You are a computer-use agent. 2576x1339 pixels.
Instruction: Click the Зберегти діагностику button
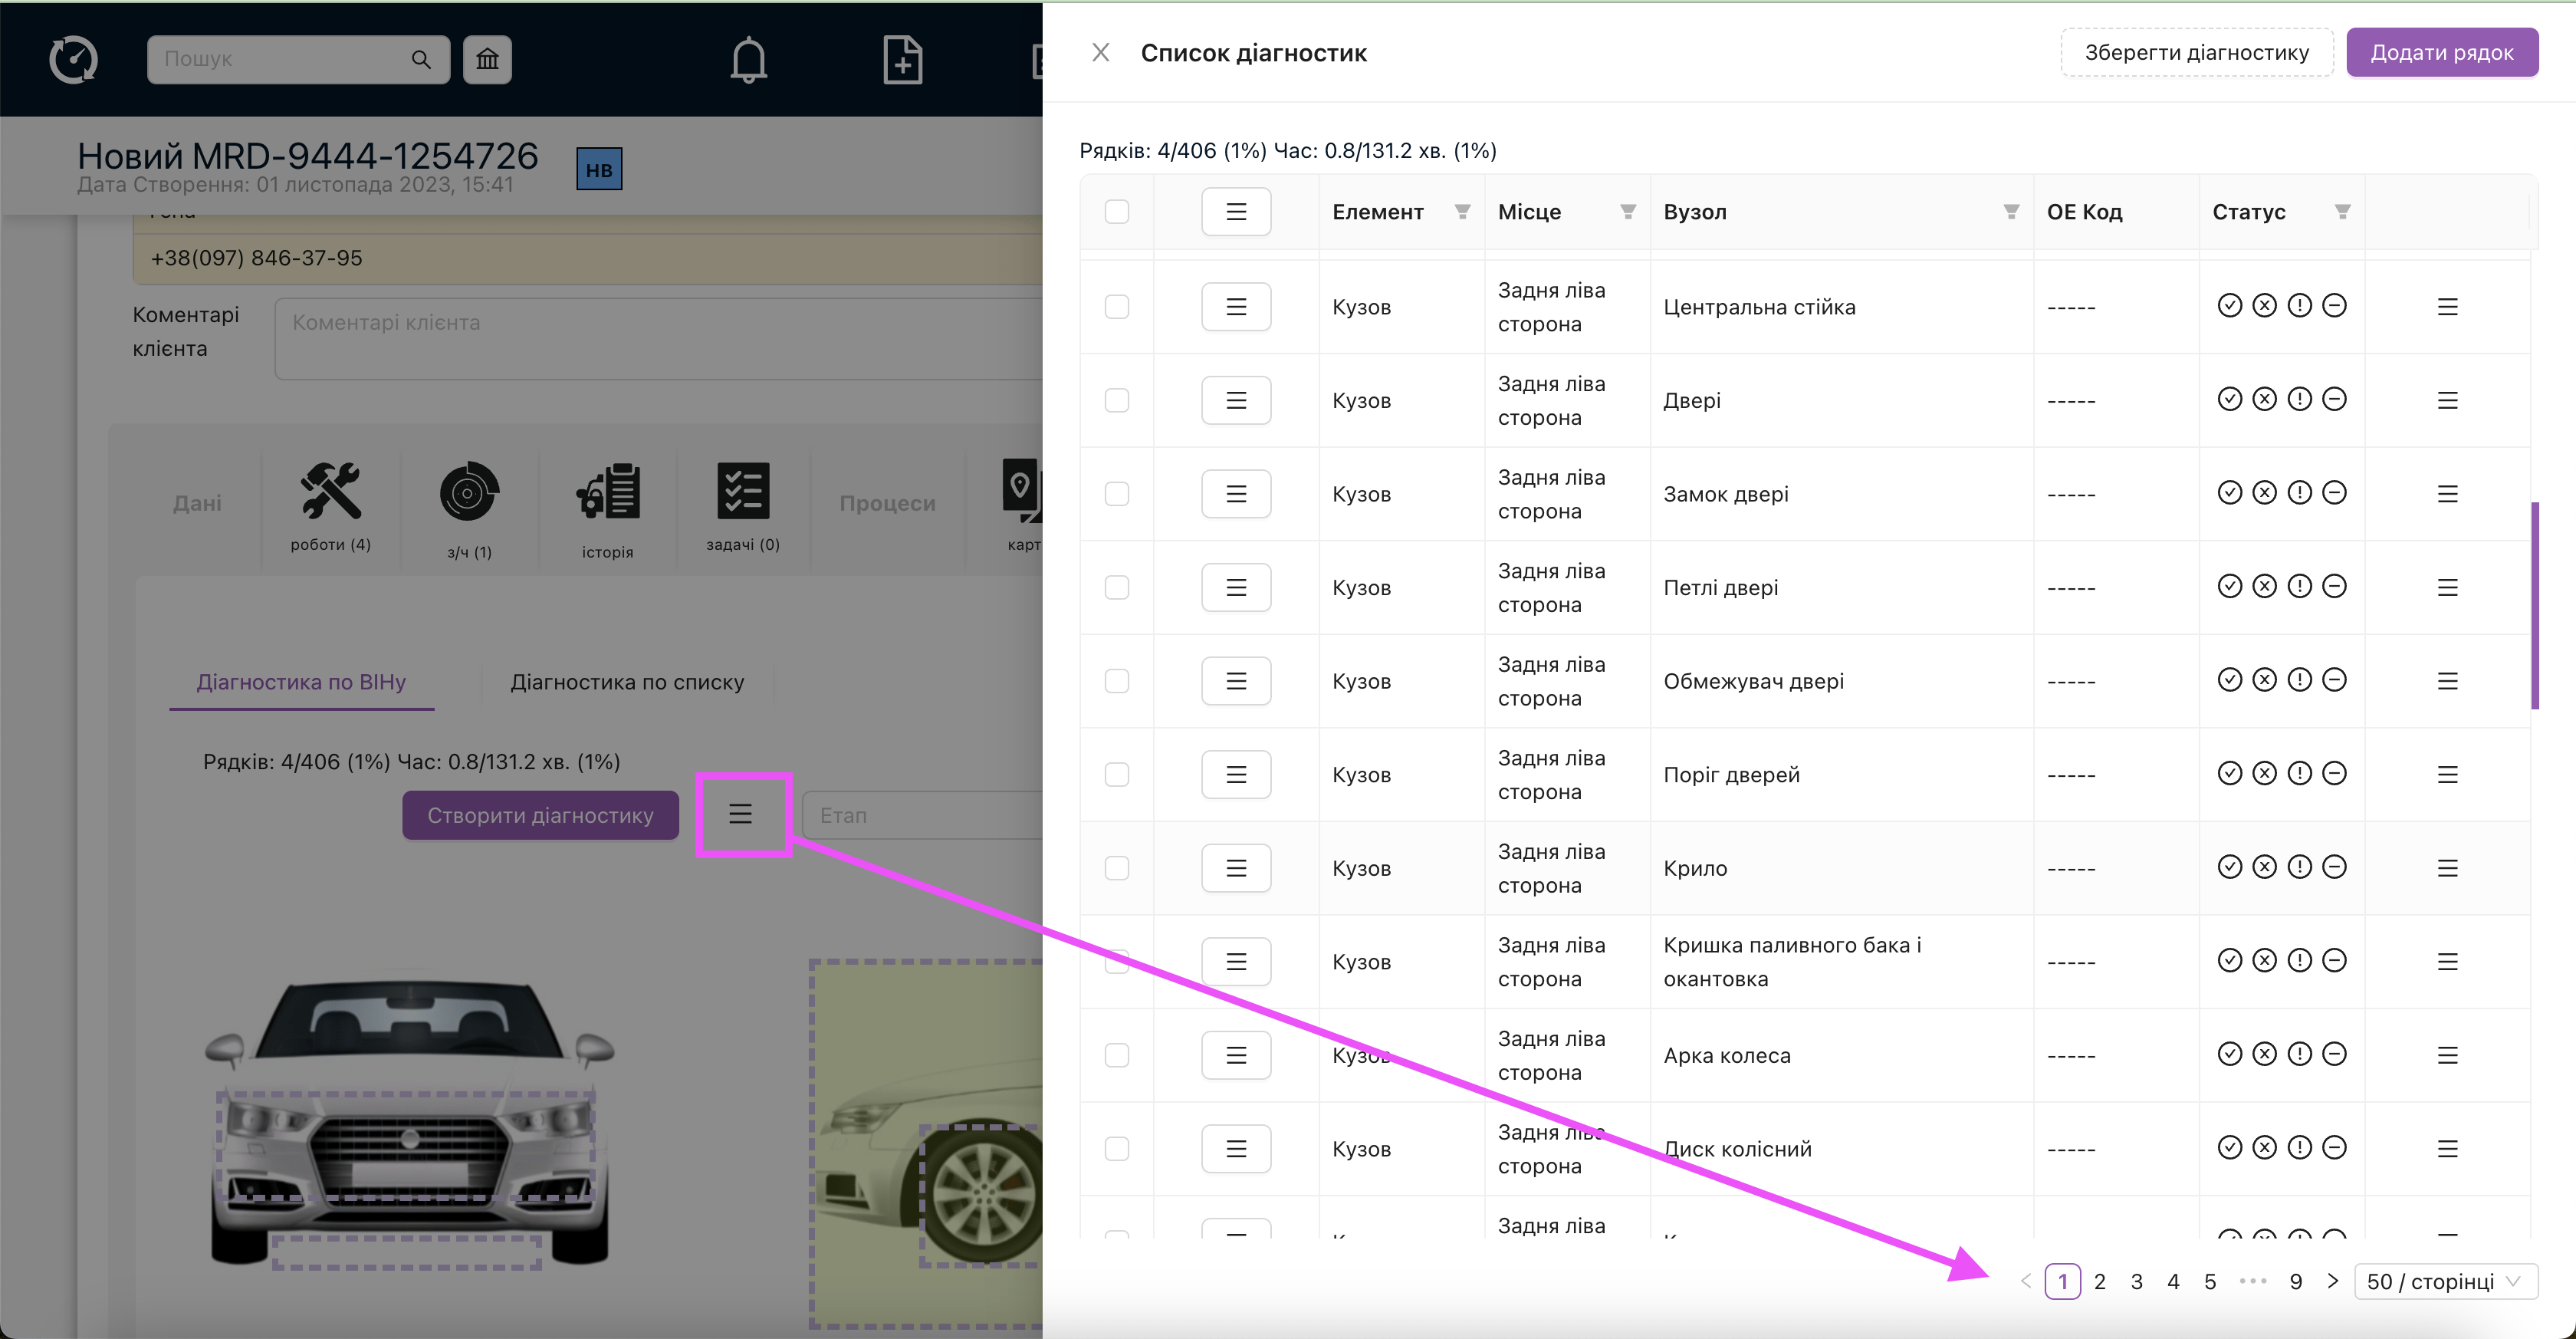tap(2197, 52)
